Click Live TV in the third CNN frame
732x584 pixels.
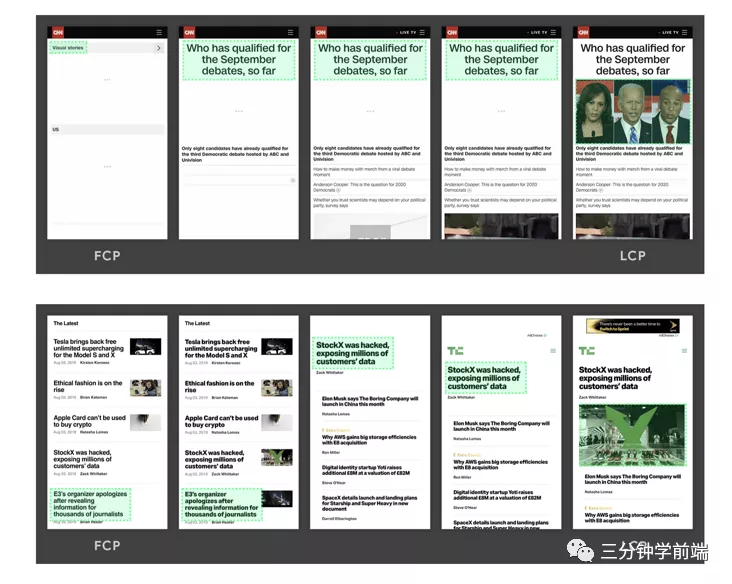[407, 32]
